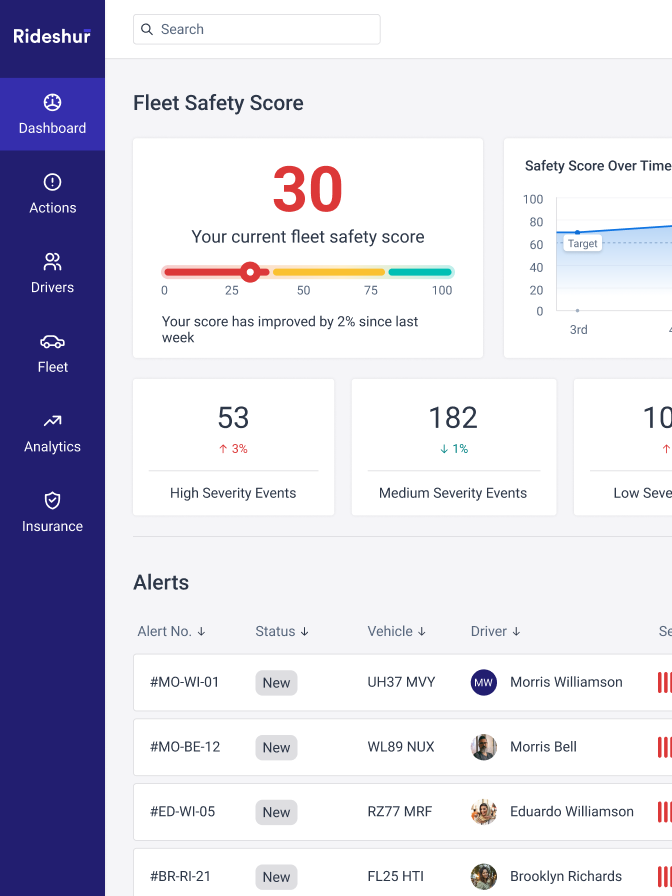Click Eduardo Williamson's avatar photo
This screenshot has height=896, width=672.
pos(483,812)
